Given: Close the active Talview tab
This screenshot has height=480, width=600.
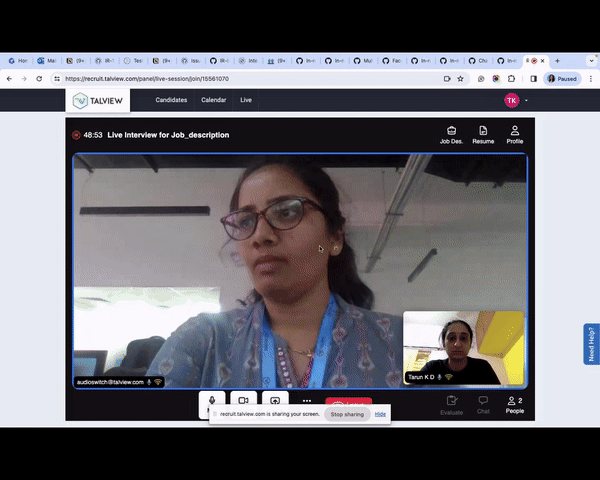Looking at the screenshot, I should coord(542,61).
